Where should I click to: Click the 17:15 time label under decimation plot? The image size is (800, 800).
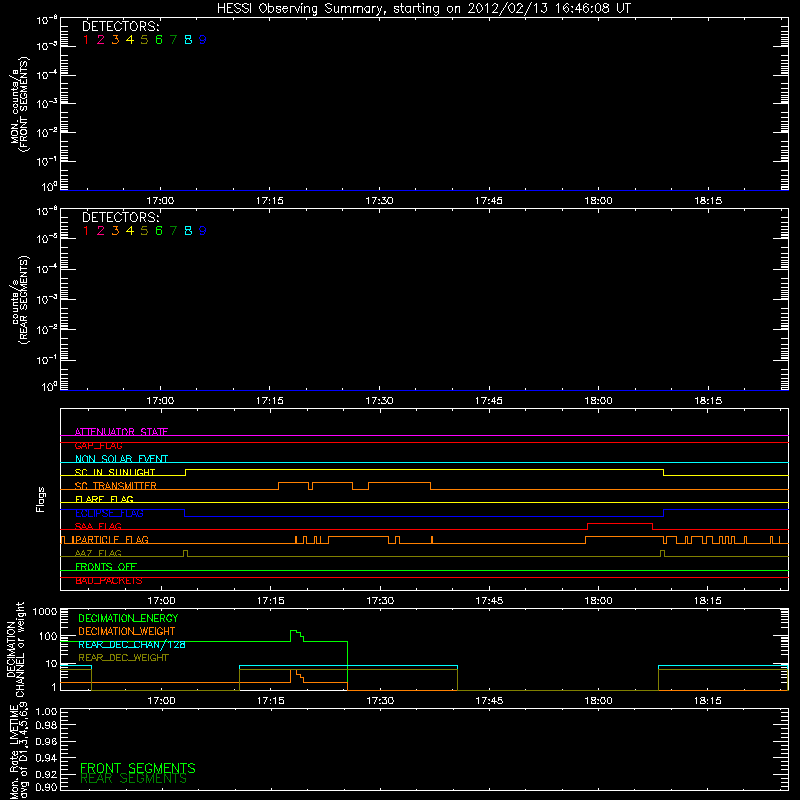270,701
